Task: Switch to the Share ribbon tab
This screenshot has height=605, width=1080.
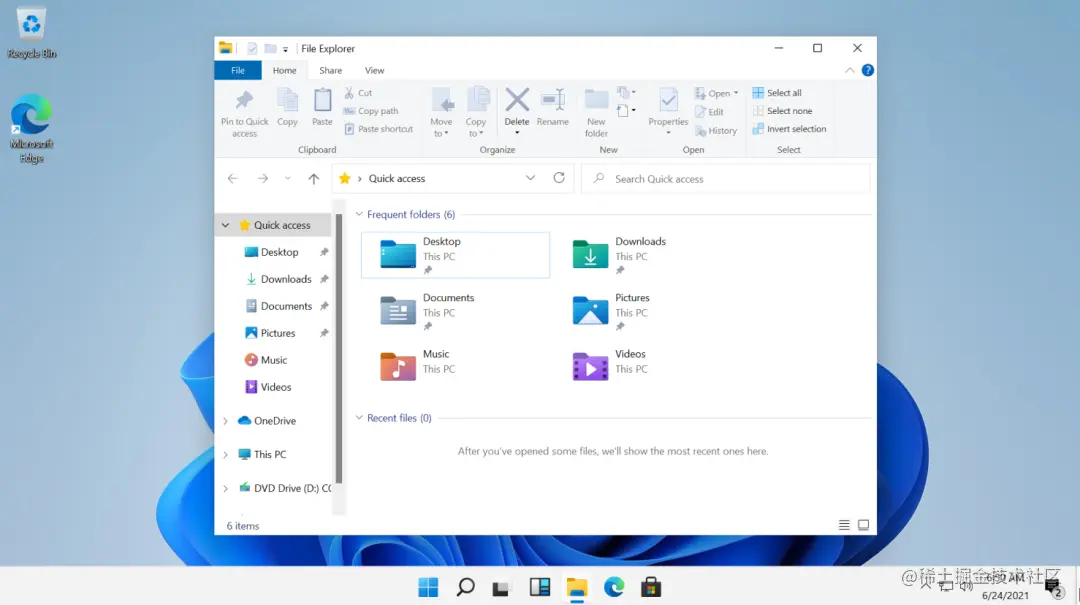Action: pos(331,70)
